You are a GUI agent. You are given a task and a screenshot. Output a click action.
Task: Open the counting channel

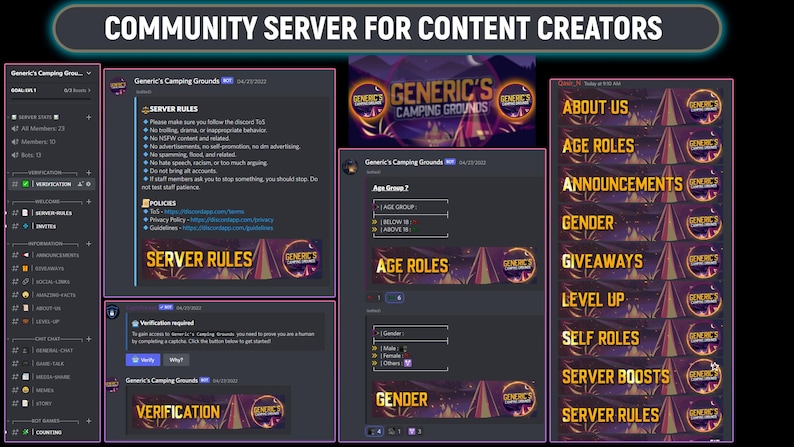point(51,432)
